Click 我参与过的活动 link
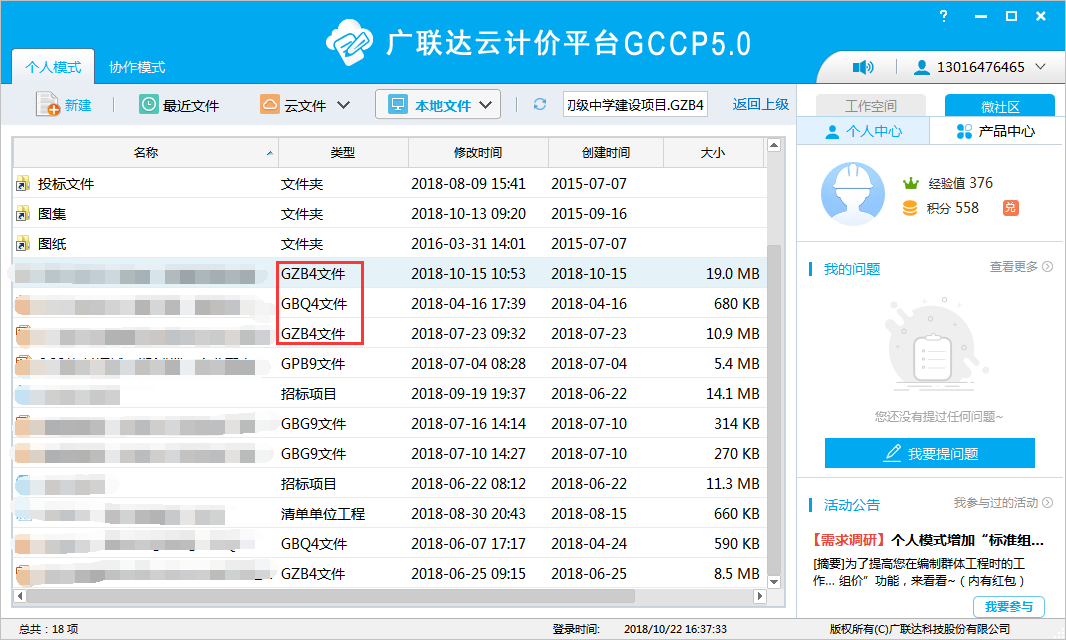The height and width of the screenshot is (640, 1066). point(995,503)
